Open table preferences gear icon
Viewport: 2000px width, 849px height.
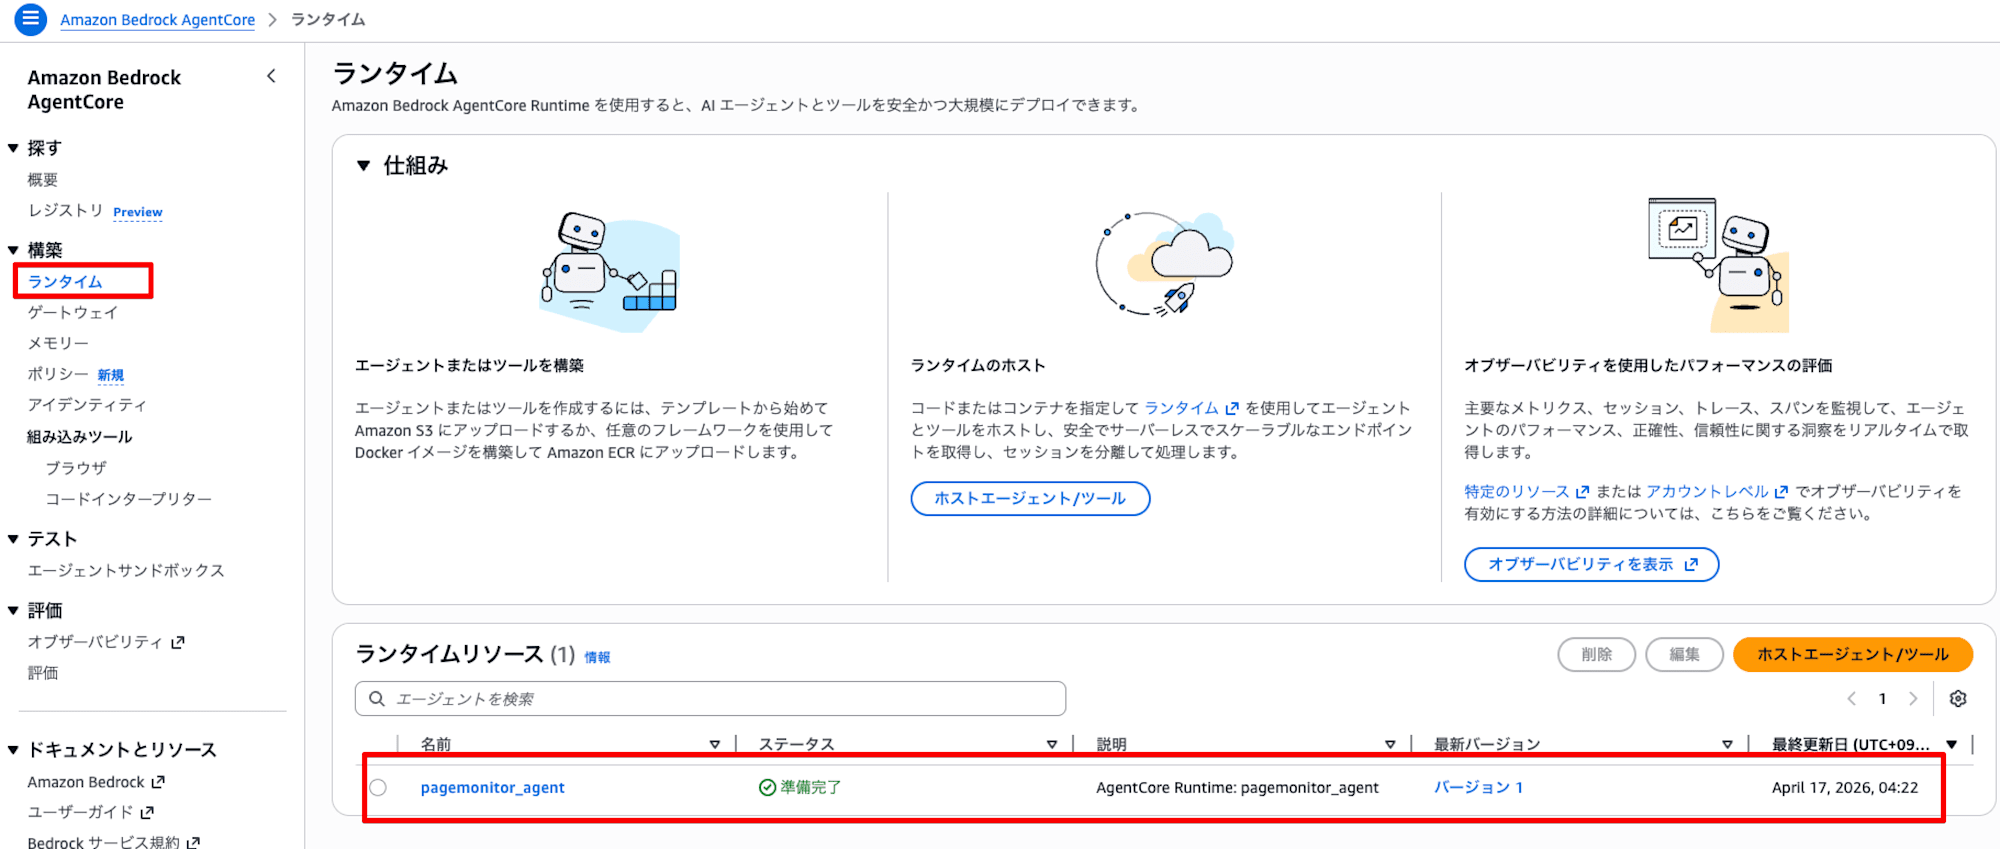coord(1958,699)
